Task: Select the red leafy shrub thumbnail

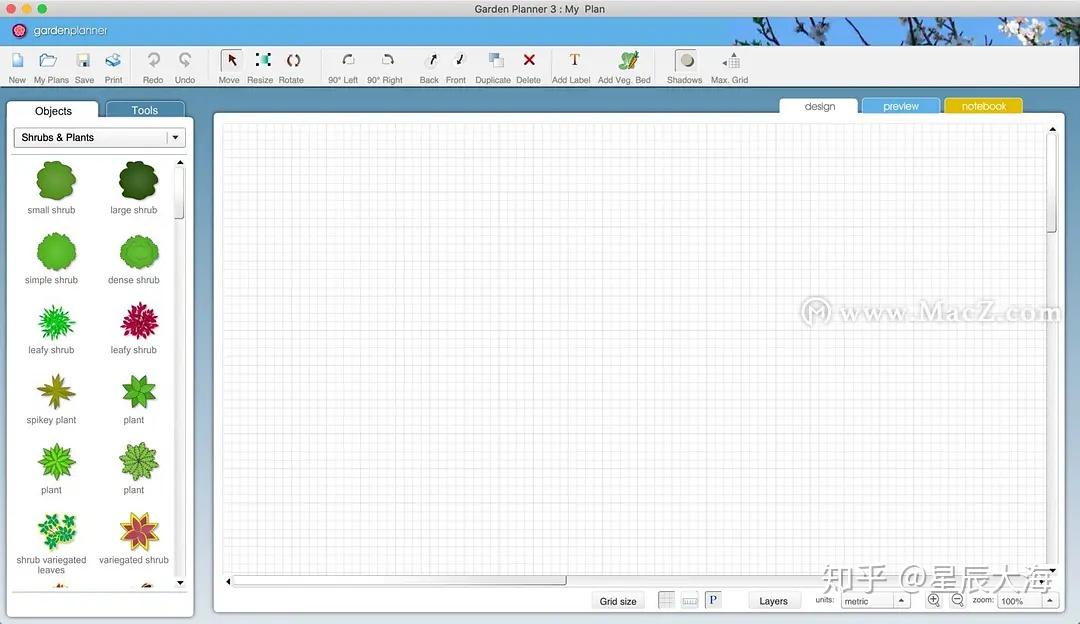Action: (x=137, y=322)
